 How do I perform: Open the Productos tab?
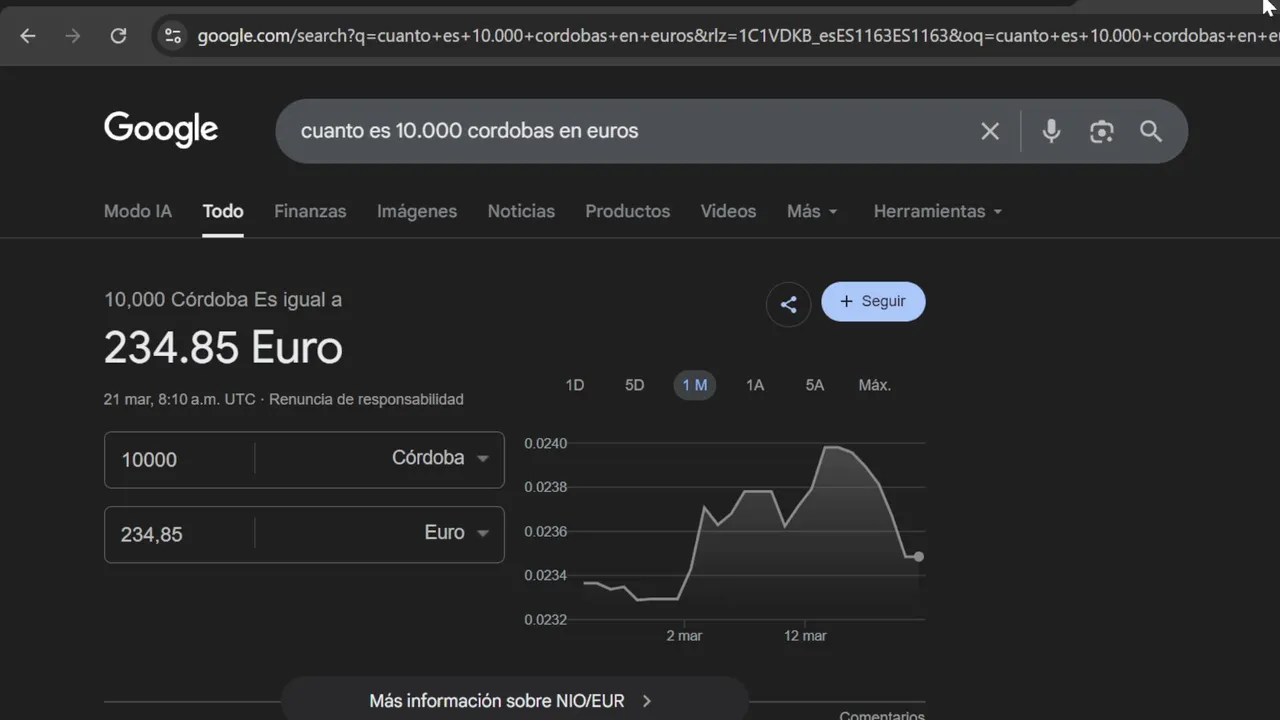click(x=628, y=211)
